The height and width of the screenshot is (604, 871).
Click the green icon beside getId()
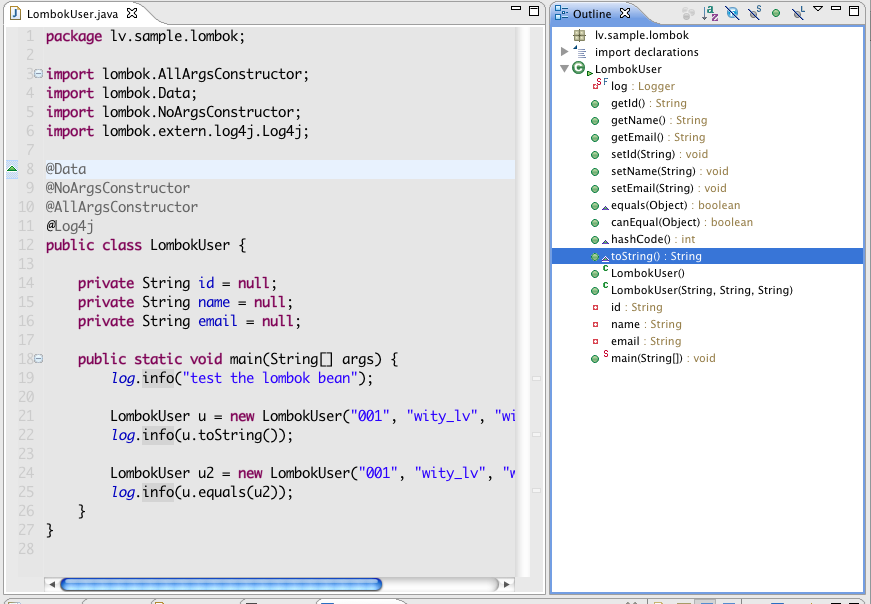point(595,103)
